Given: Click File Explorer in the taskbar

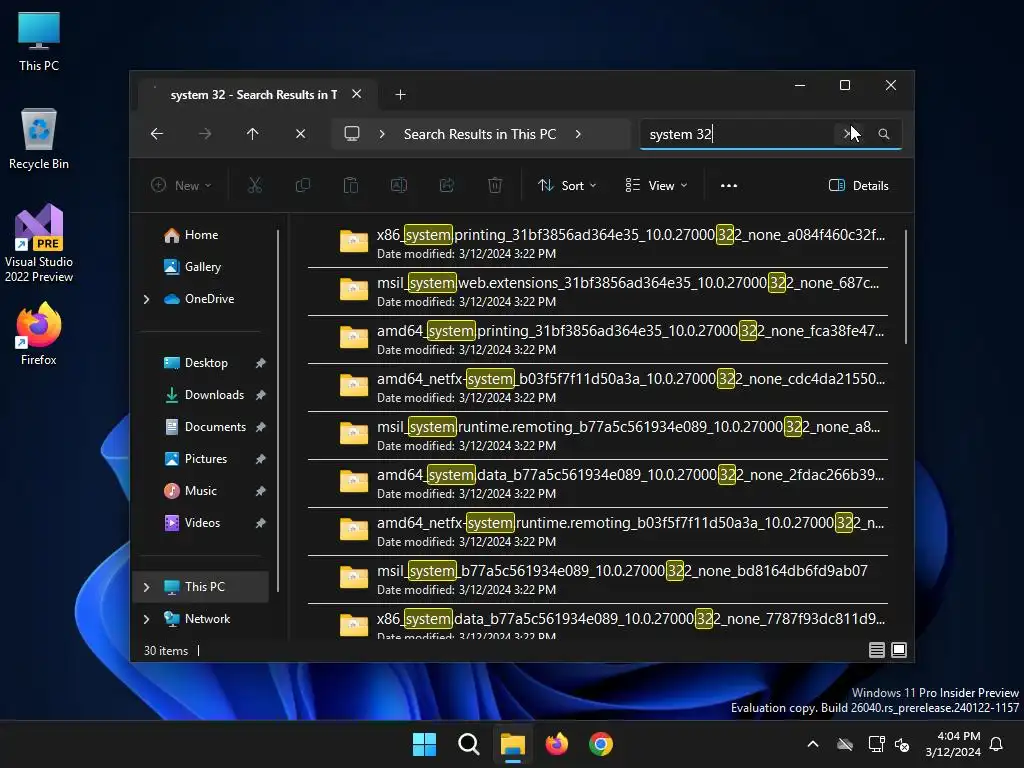Looking at the screenshot, I should pyautogui.click(x=513, y=744).
